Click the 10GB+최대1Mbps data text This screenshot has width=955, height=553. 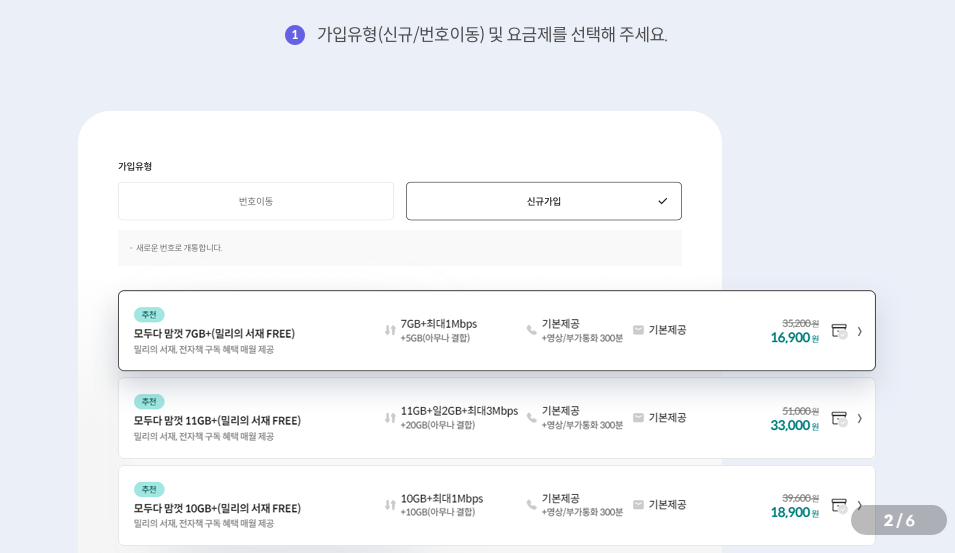click(442, 499)
